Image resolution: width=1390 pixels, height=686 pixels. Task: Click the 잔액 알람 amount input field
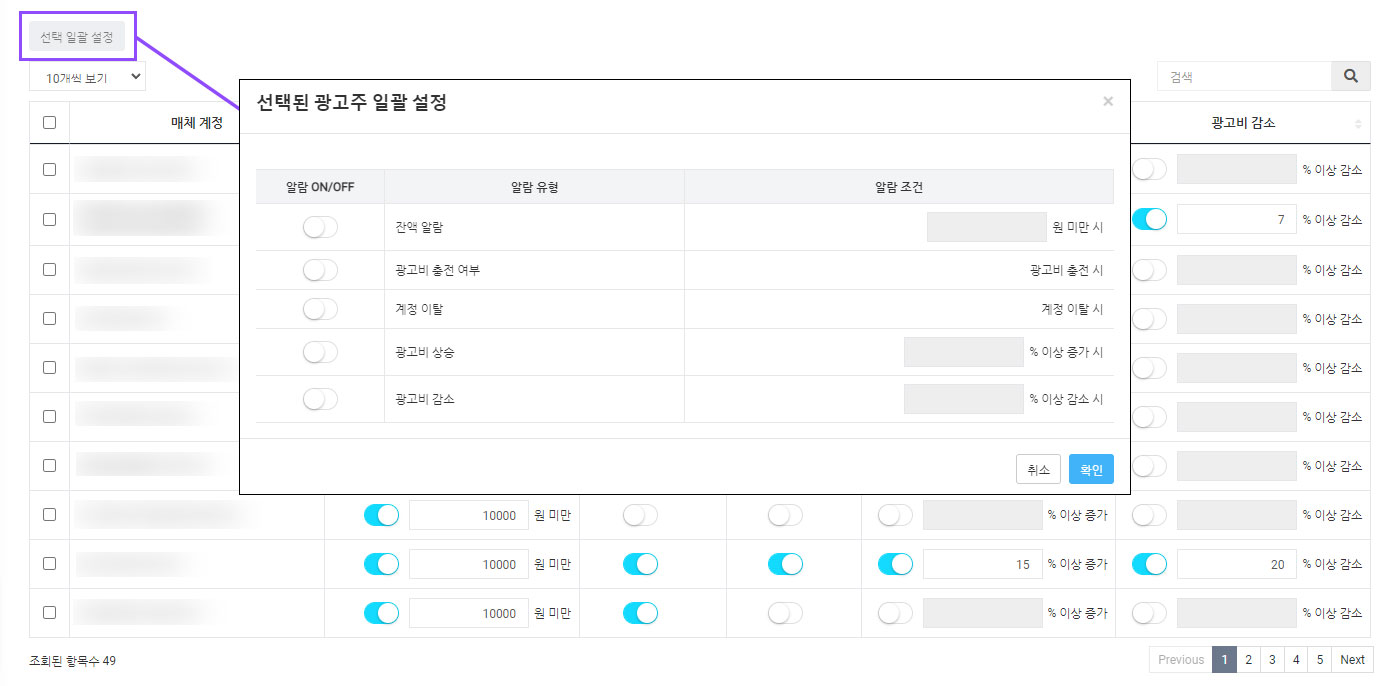(986, 228)
